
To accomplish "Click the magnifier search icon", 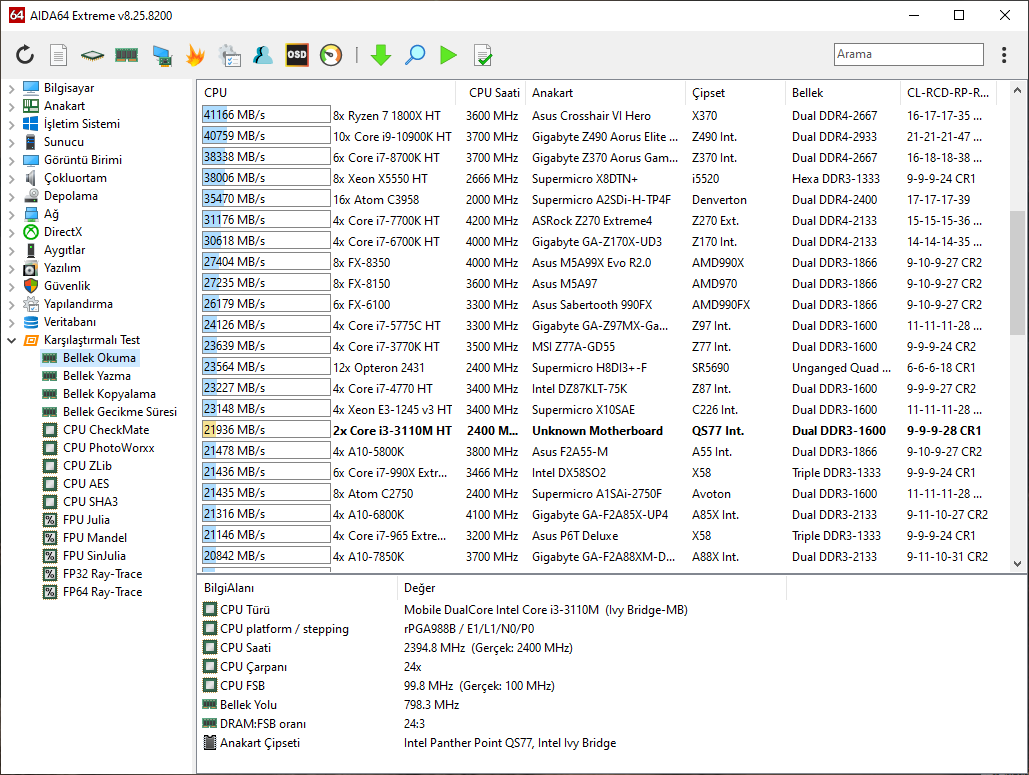I will (x=415, y=54).
